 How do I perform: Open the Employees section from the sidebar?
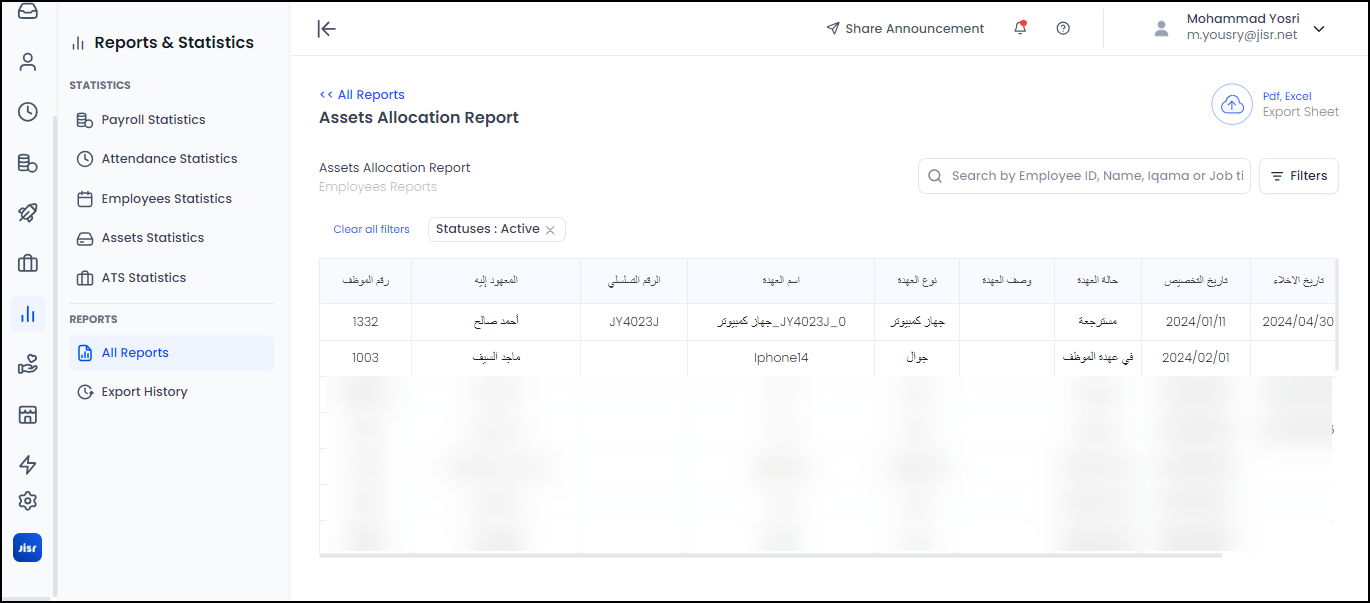pyautogui.click(x=27, y=61)
